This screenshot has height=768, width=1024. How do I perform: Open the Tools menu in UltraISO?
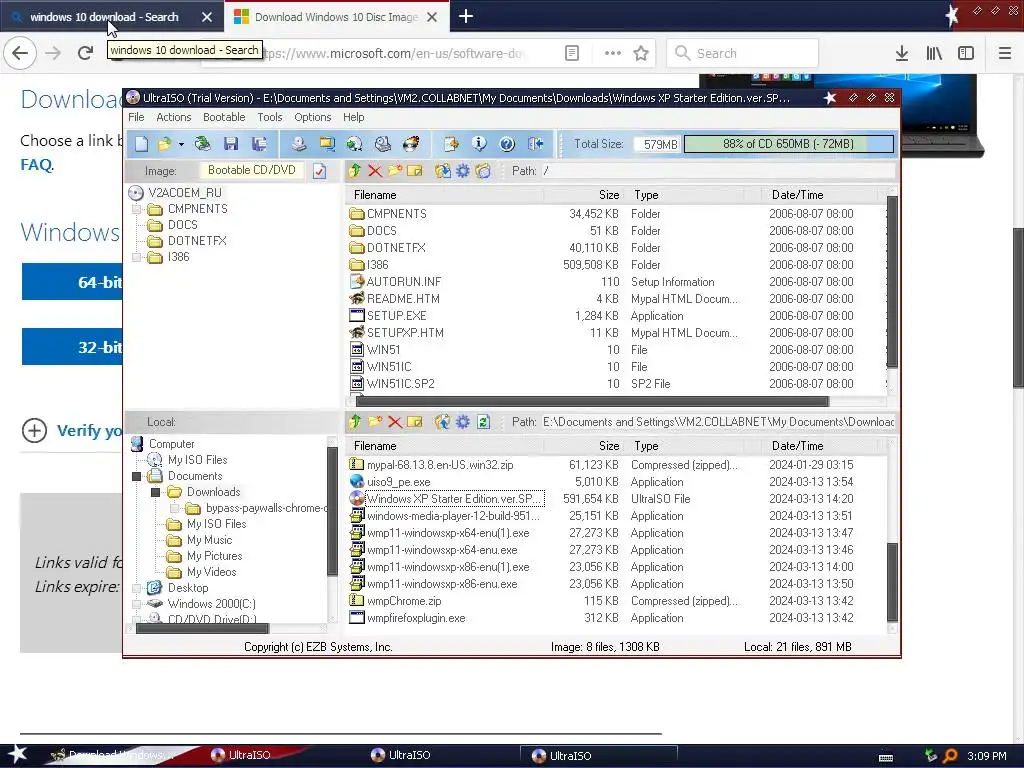click(x=270, y=118)
